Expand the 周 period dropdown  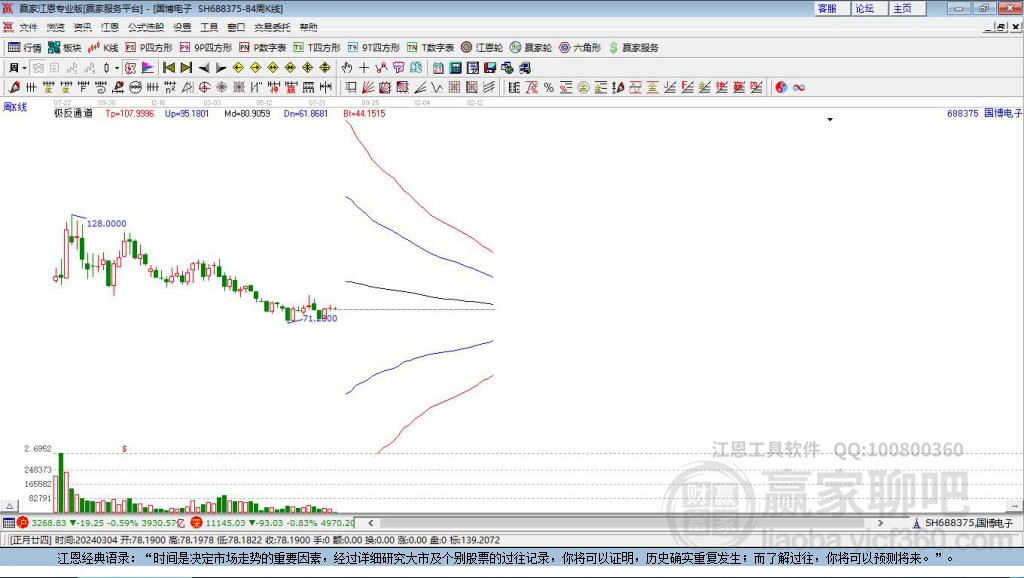tap(24, 68)
